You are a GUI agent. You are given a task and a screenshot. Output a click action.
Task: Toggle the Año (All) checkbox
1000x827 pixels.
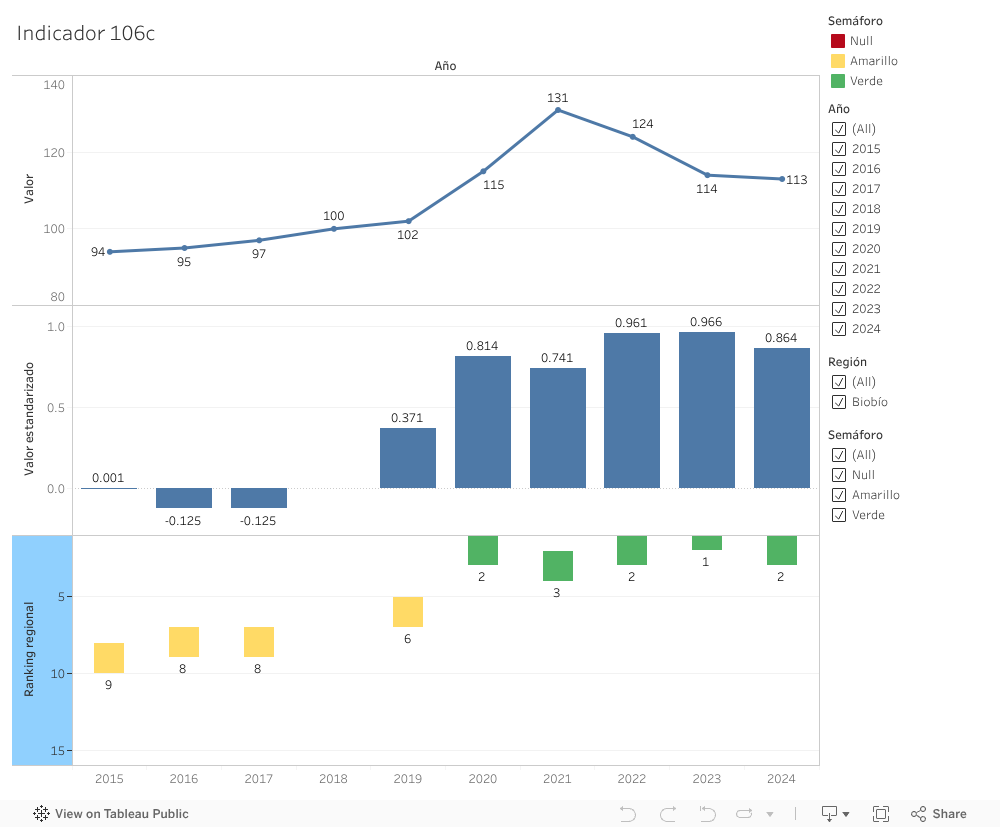pos(839,129)
